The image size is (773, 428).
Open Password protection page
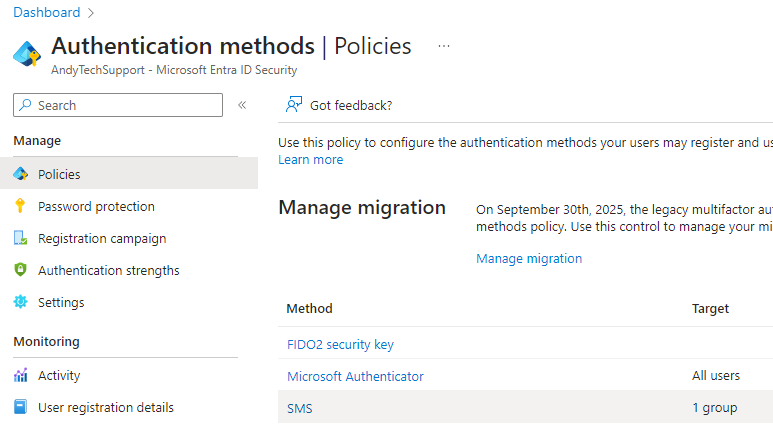[96, 206]
